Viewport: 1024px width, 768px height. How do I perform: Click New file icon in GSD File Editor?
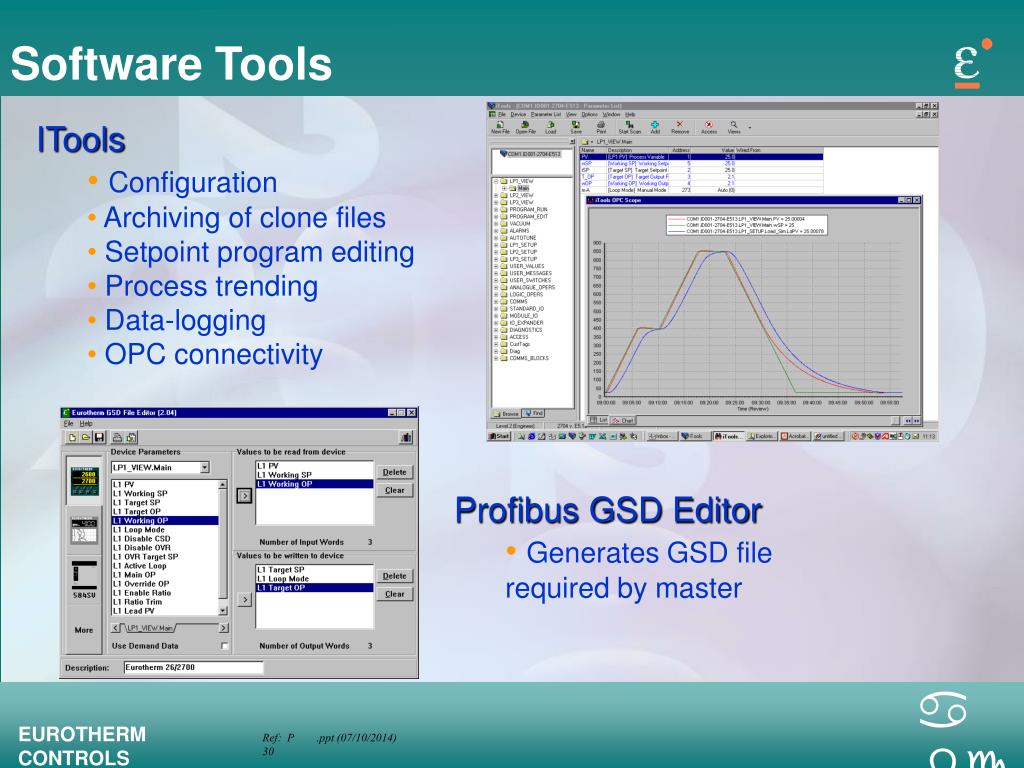[72, 438]
